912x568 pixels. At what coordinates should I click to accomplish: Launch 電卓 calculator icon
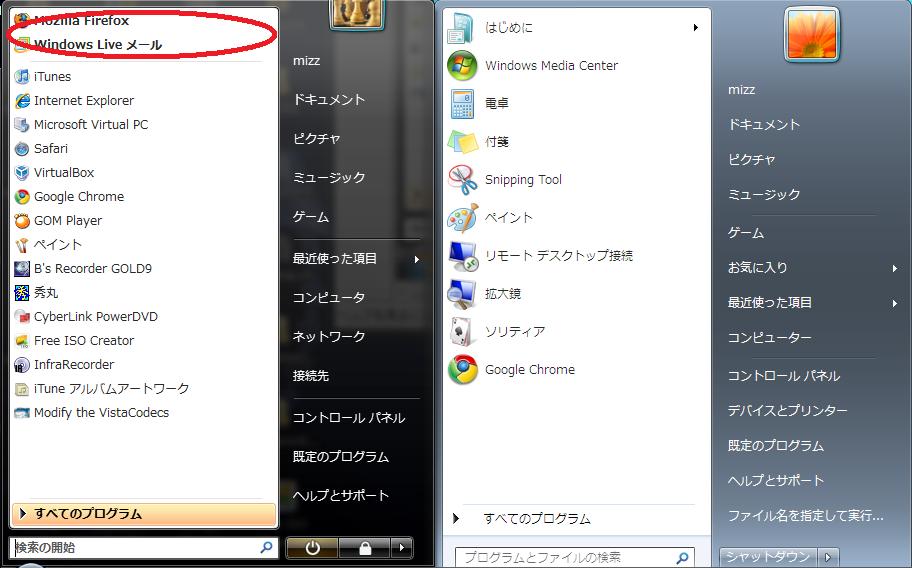(x=462, y=103)
